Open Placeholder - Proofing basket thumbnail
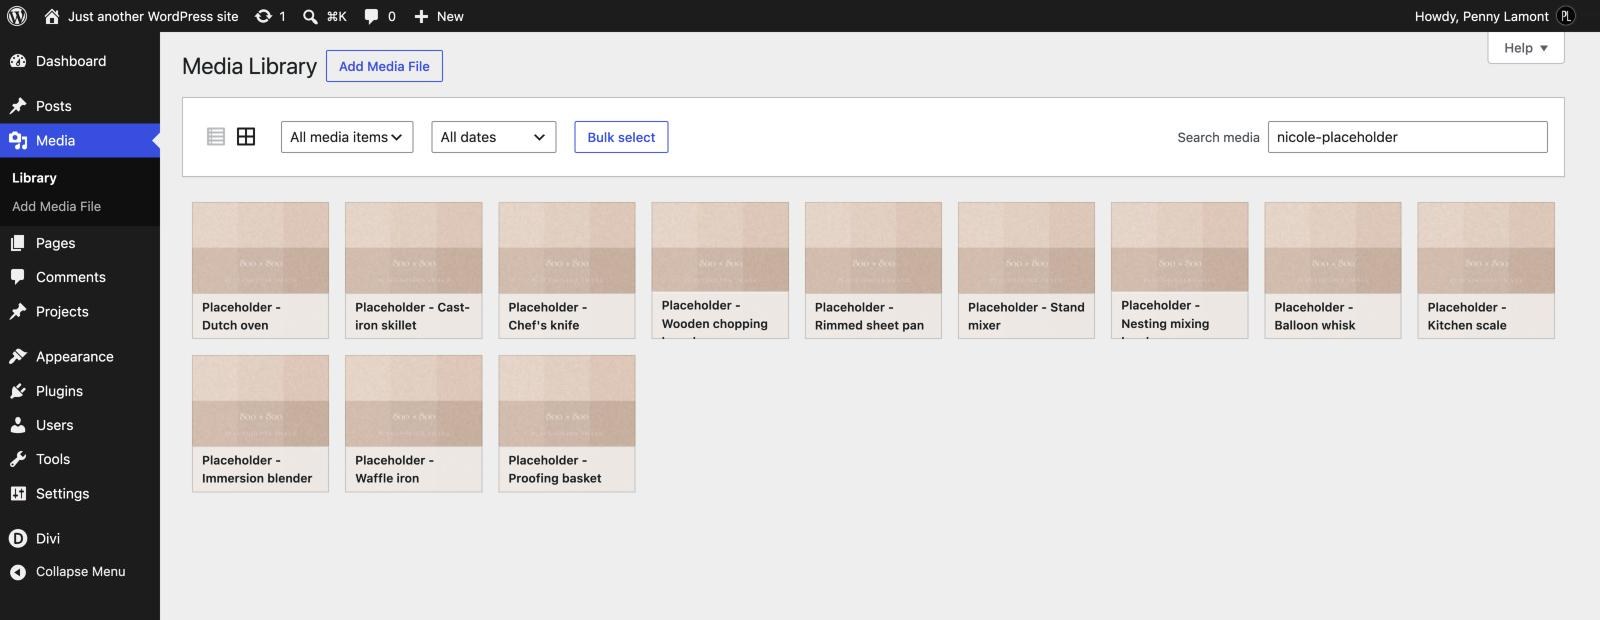Screen dimensions: 1600x620 (567, 423)
